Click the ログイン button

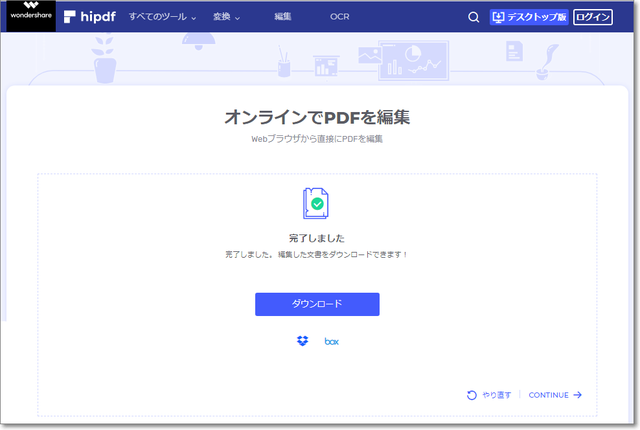coord(592,17)
